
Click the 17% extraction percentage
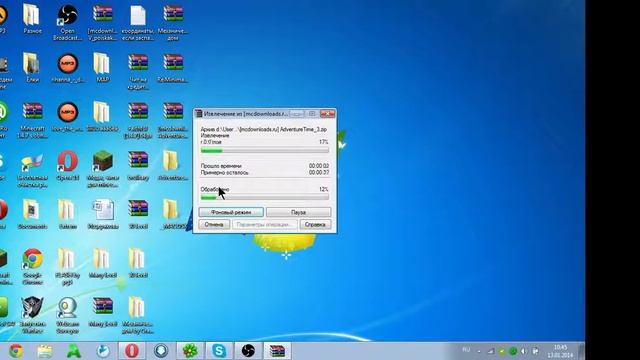click(x=324, y=142)
